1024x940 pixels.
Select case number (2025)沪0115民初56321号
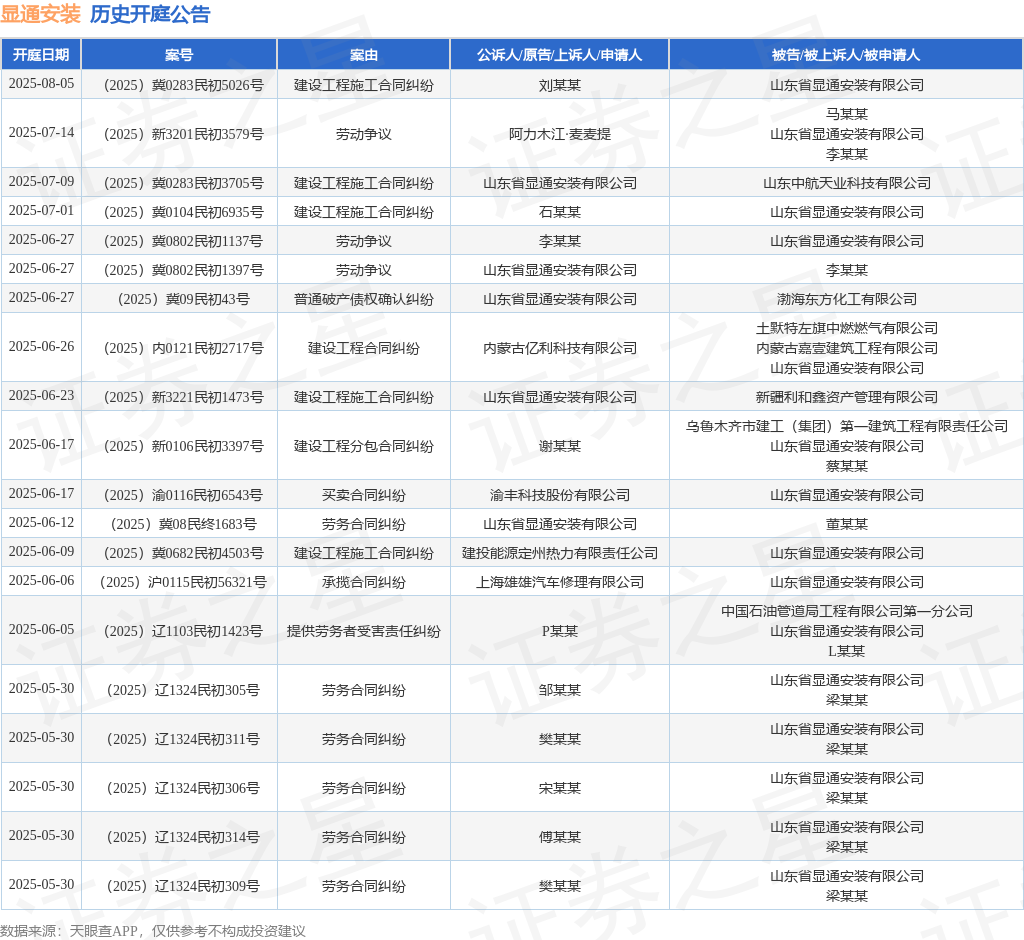[x=180, y=582]
